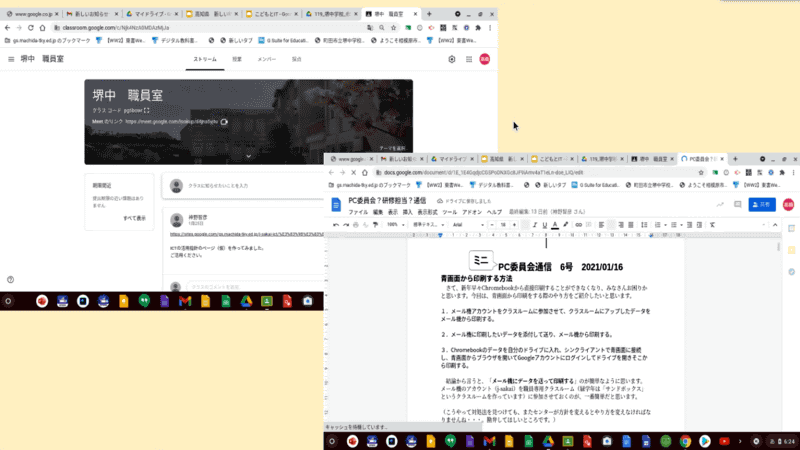Open Classroom settings gear icon

452,59
